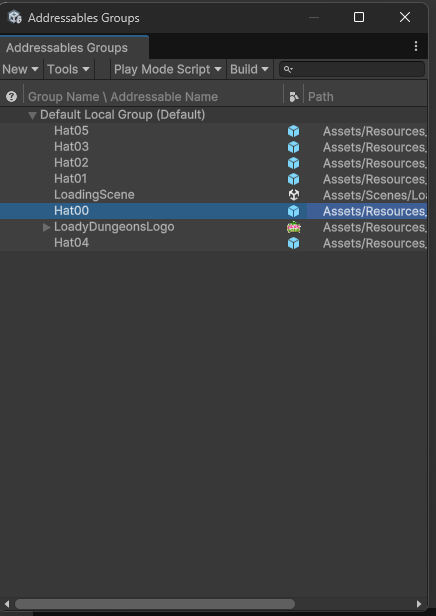The height and width of the screenshot is (616, 436).
Task: Open the Build dropdown menu
Action: click(x=249, y=69)
